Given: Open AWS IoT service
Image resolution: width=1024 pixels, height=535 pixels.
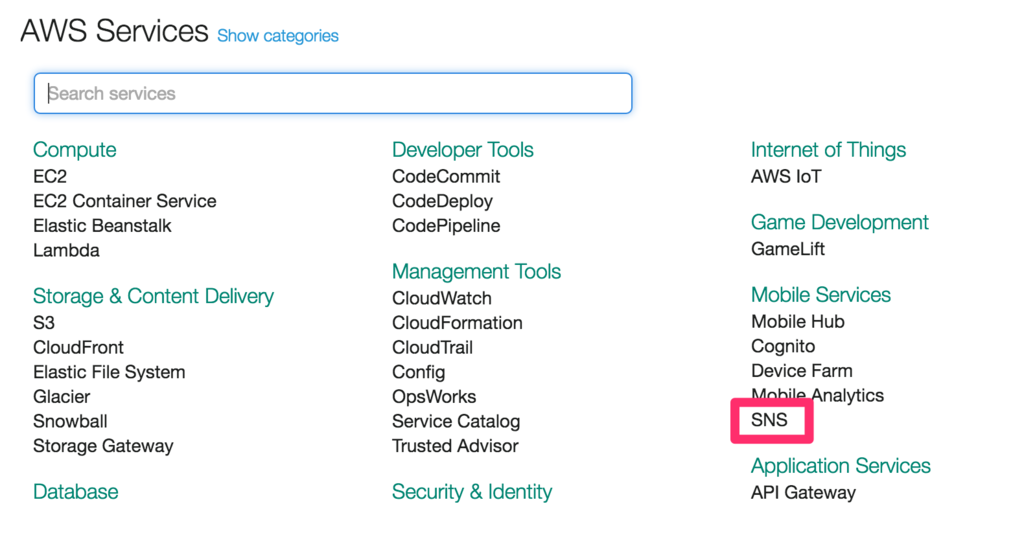Looking at the screenshot, I should [786, 177].
